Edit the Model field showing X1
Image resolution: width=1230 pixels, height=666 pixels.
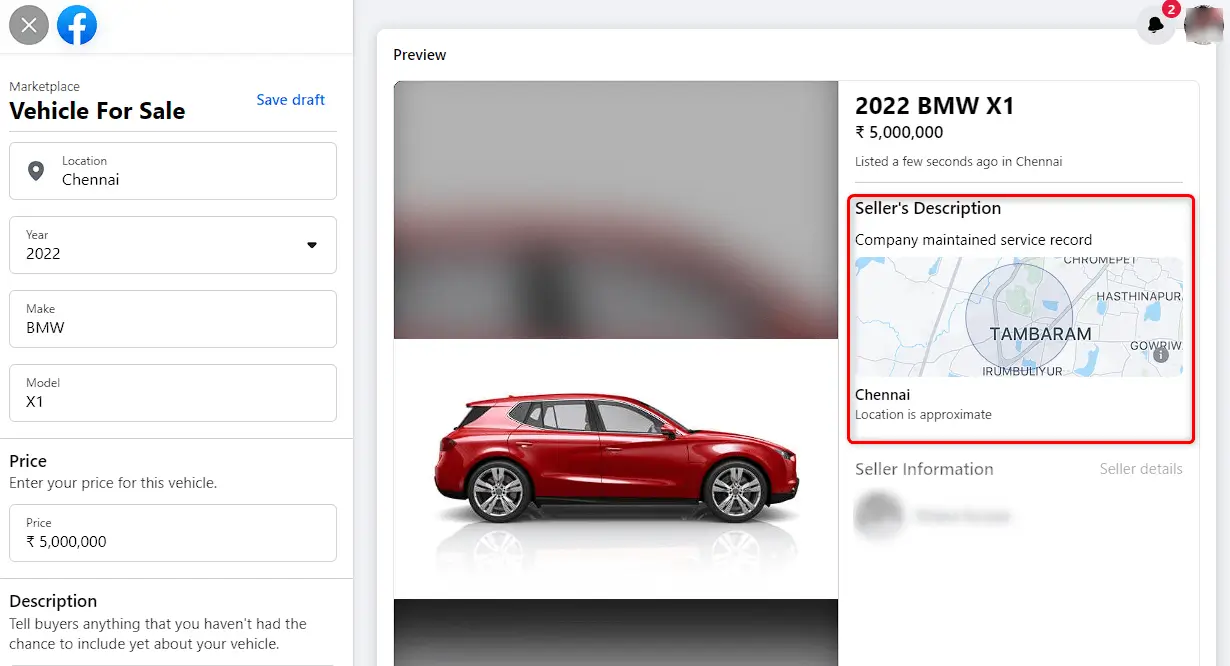coord(173,393)
